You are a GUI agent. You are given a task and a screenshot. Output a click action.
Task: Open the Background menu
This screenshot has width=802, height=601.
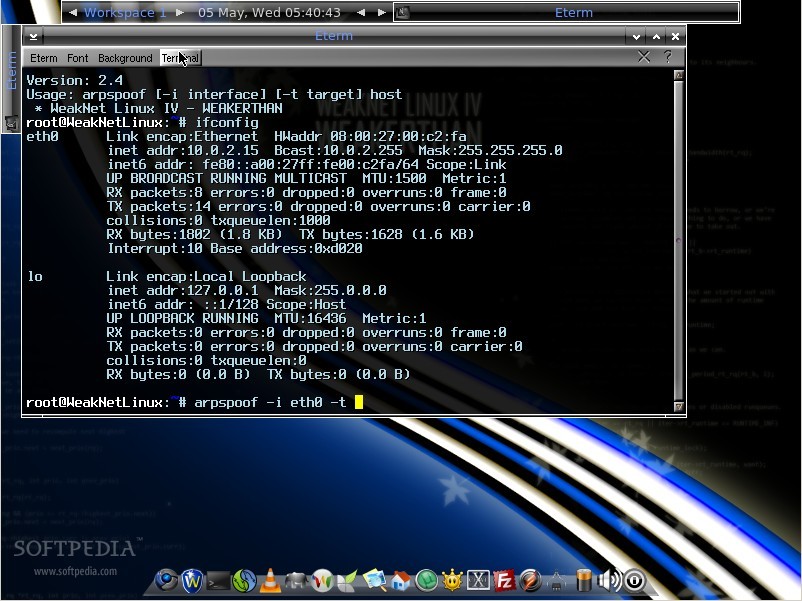click(x=125, y=58)
